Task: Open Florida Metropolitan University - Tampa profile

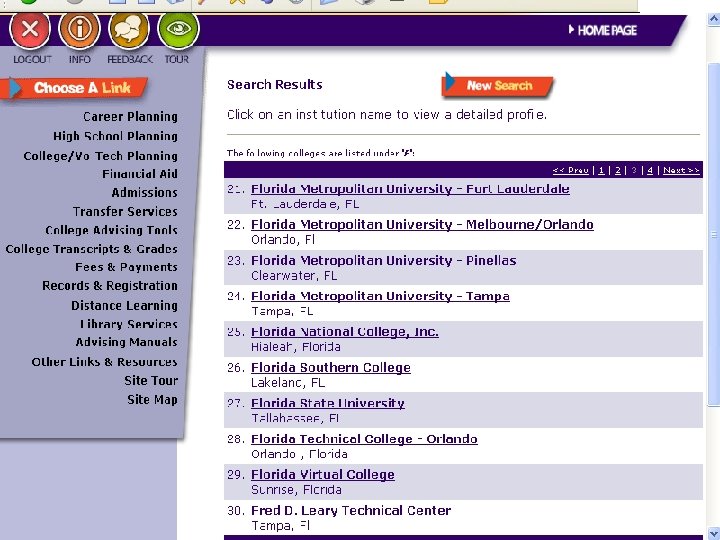Action: coord(380,296)
